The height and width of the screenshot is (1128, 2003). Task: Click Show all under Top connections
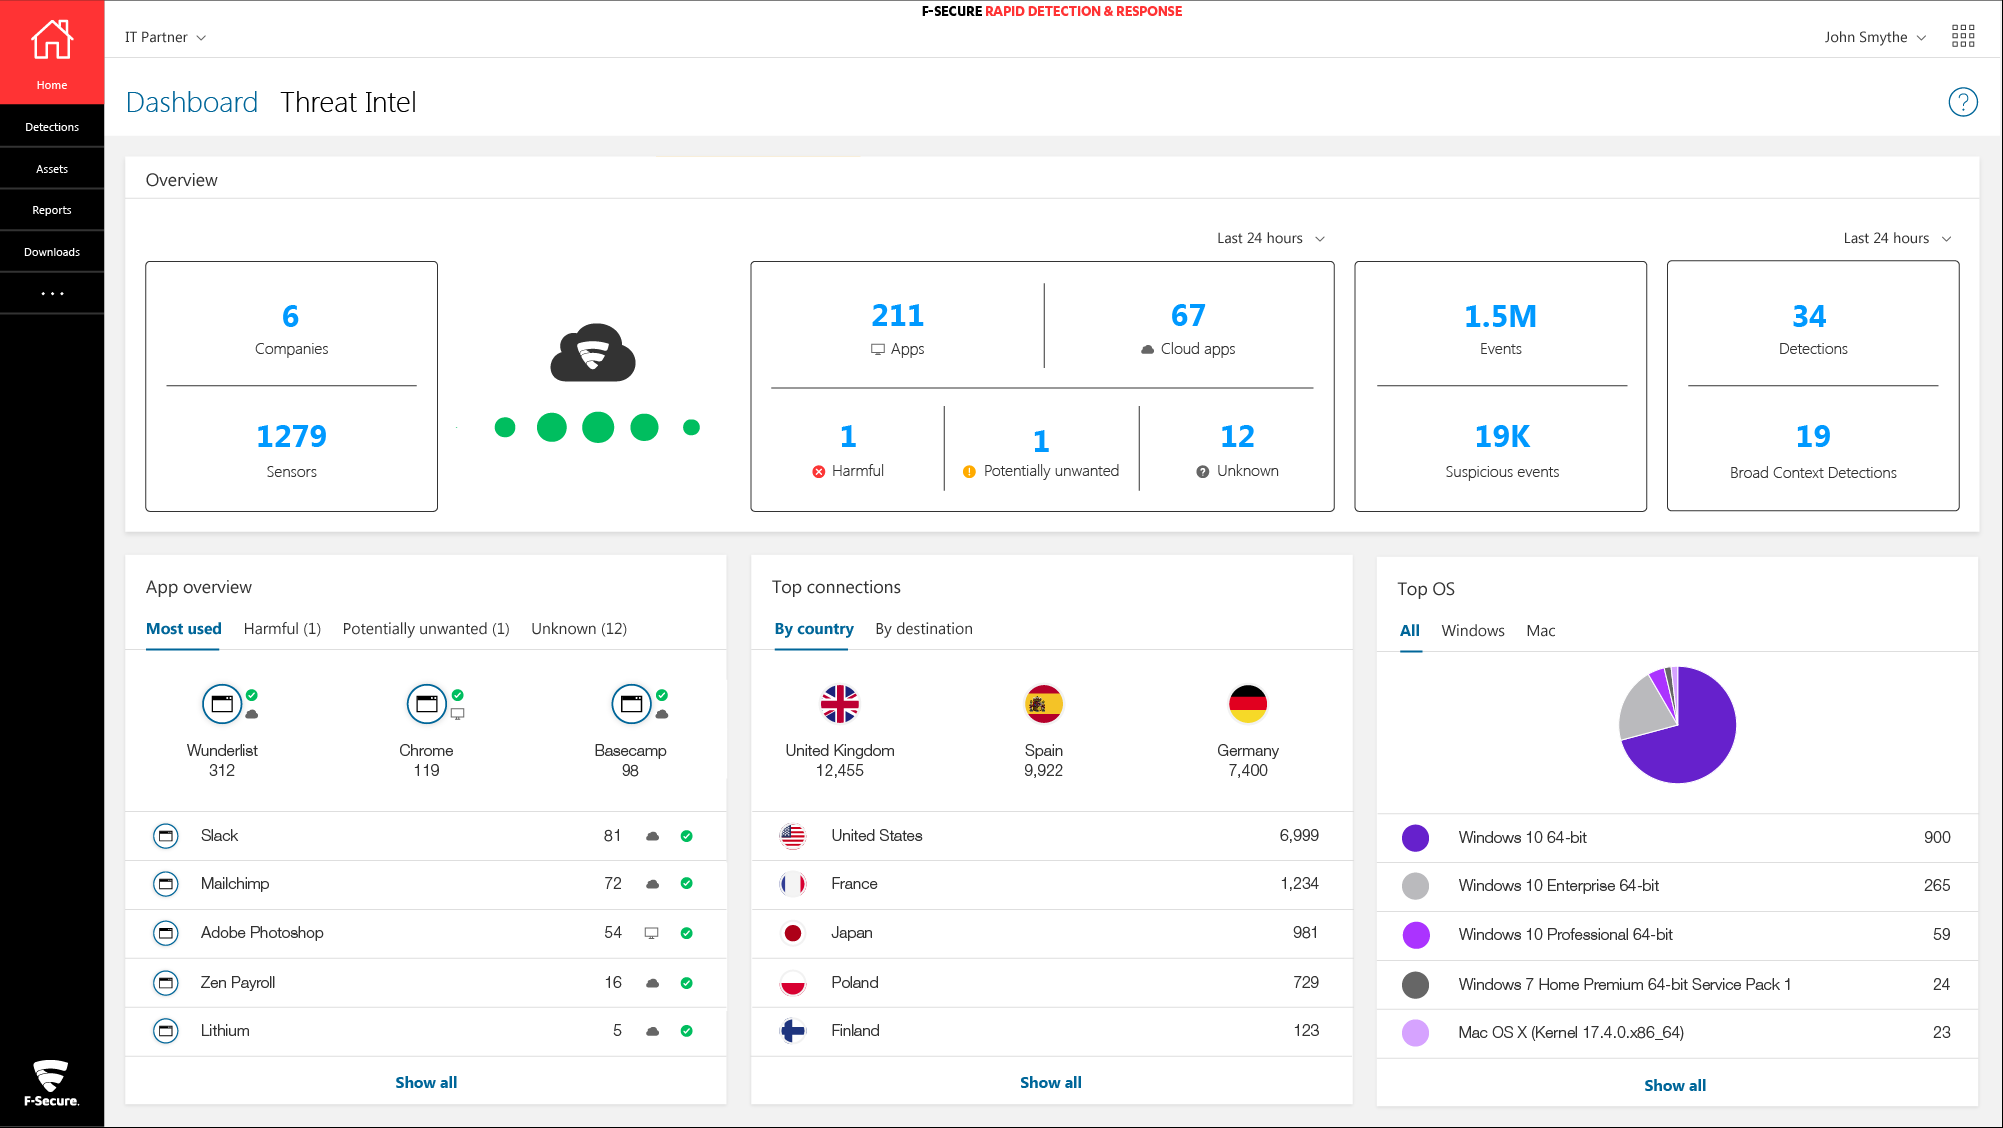click(x=1051, y=1082)
